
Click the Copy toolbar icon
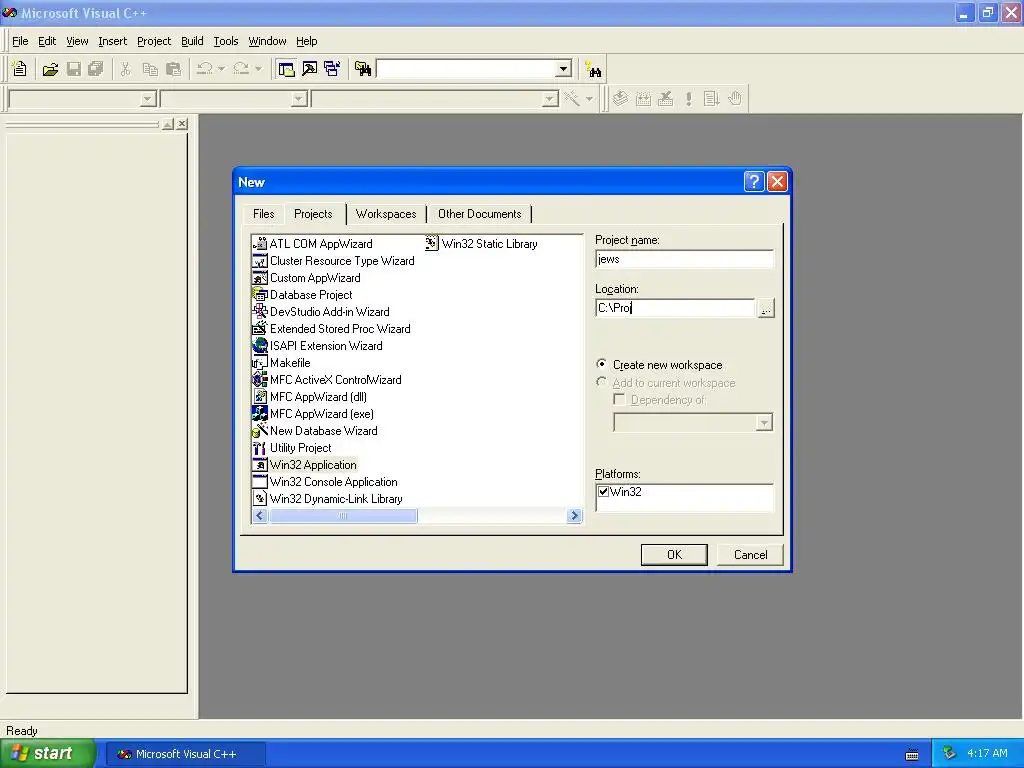150,69
